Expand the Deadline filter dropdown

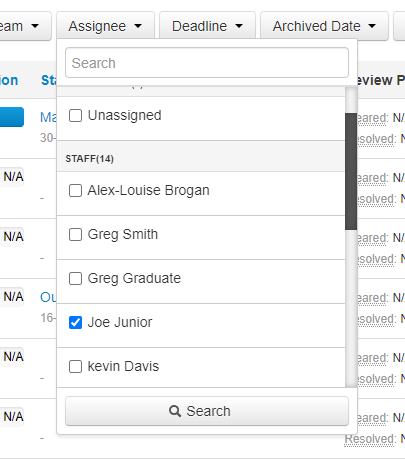(x=207, y=26)
